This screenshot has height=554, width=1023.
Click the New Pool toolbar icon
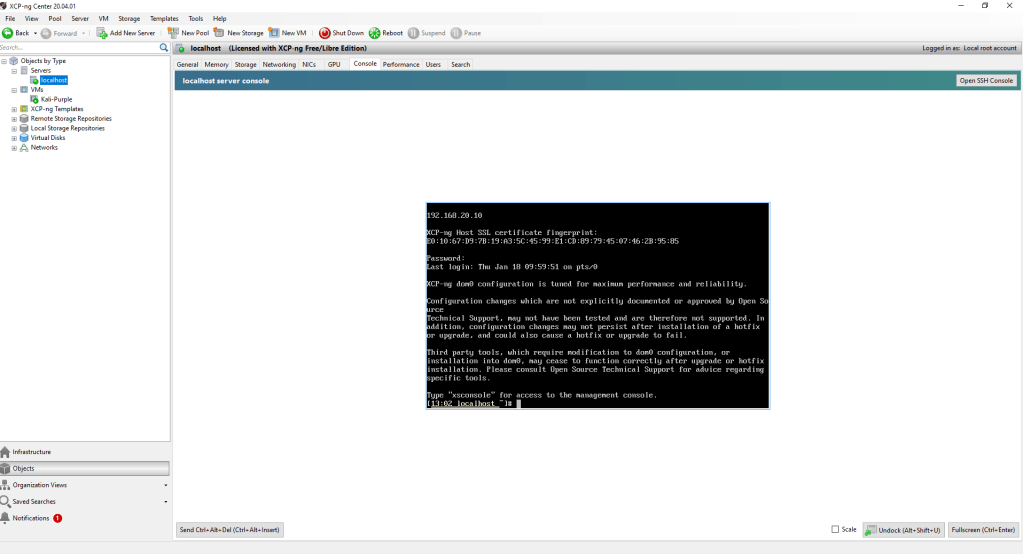coord(173,33)
